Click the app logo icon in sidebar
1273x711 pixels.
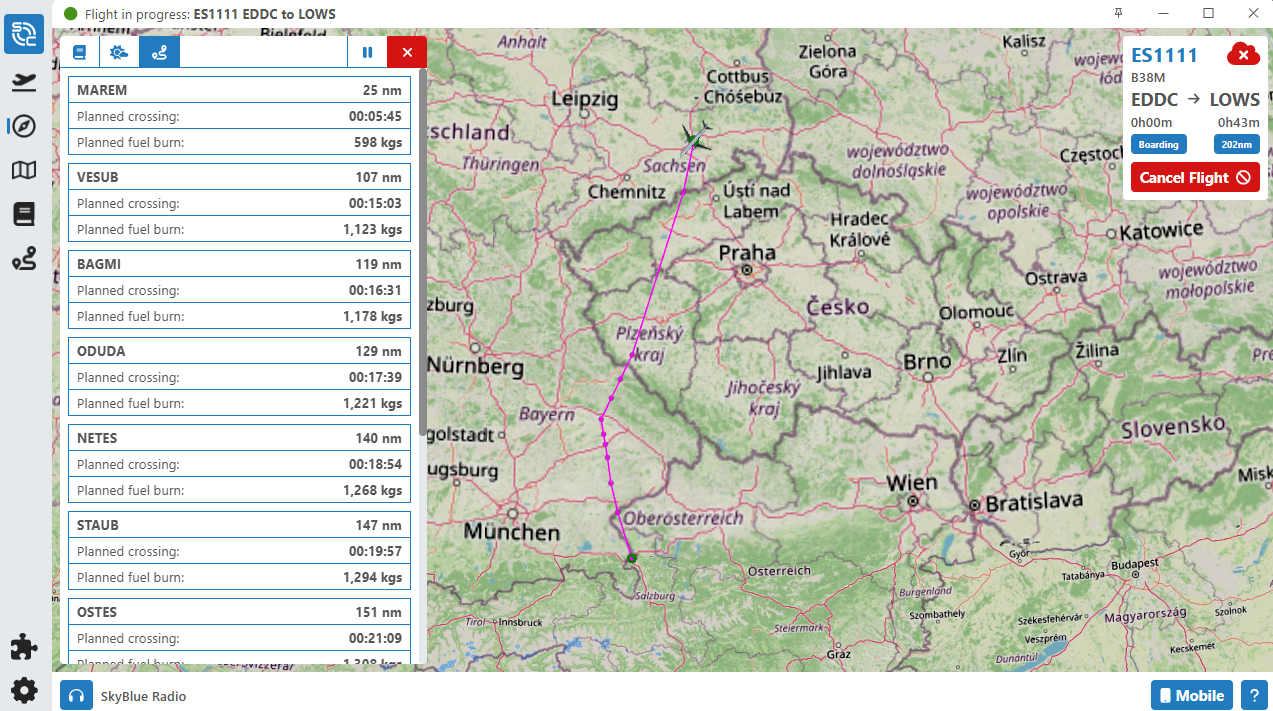tap(24, 34)
